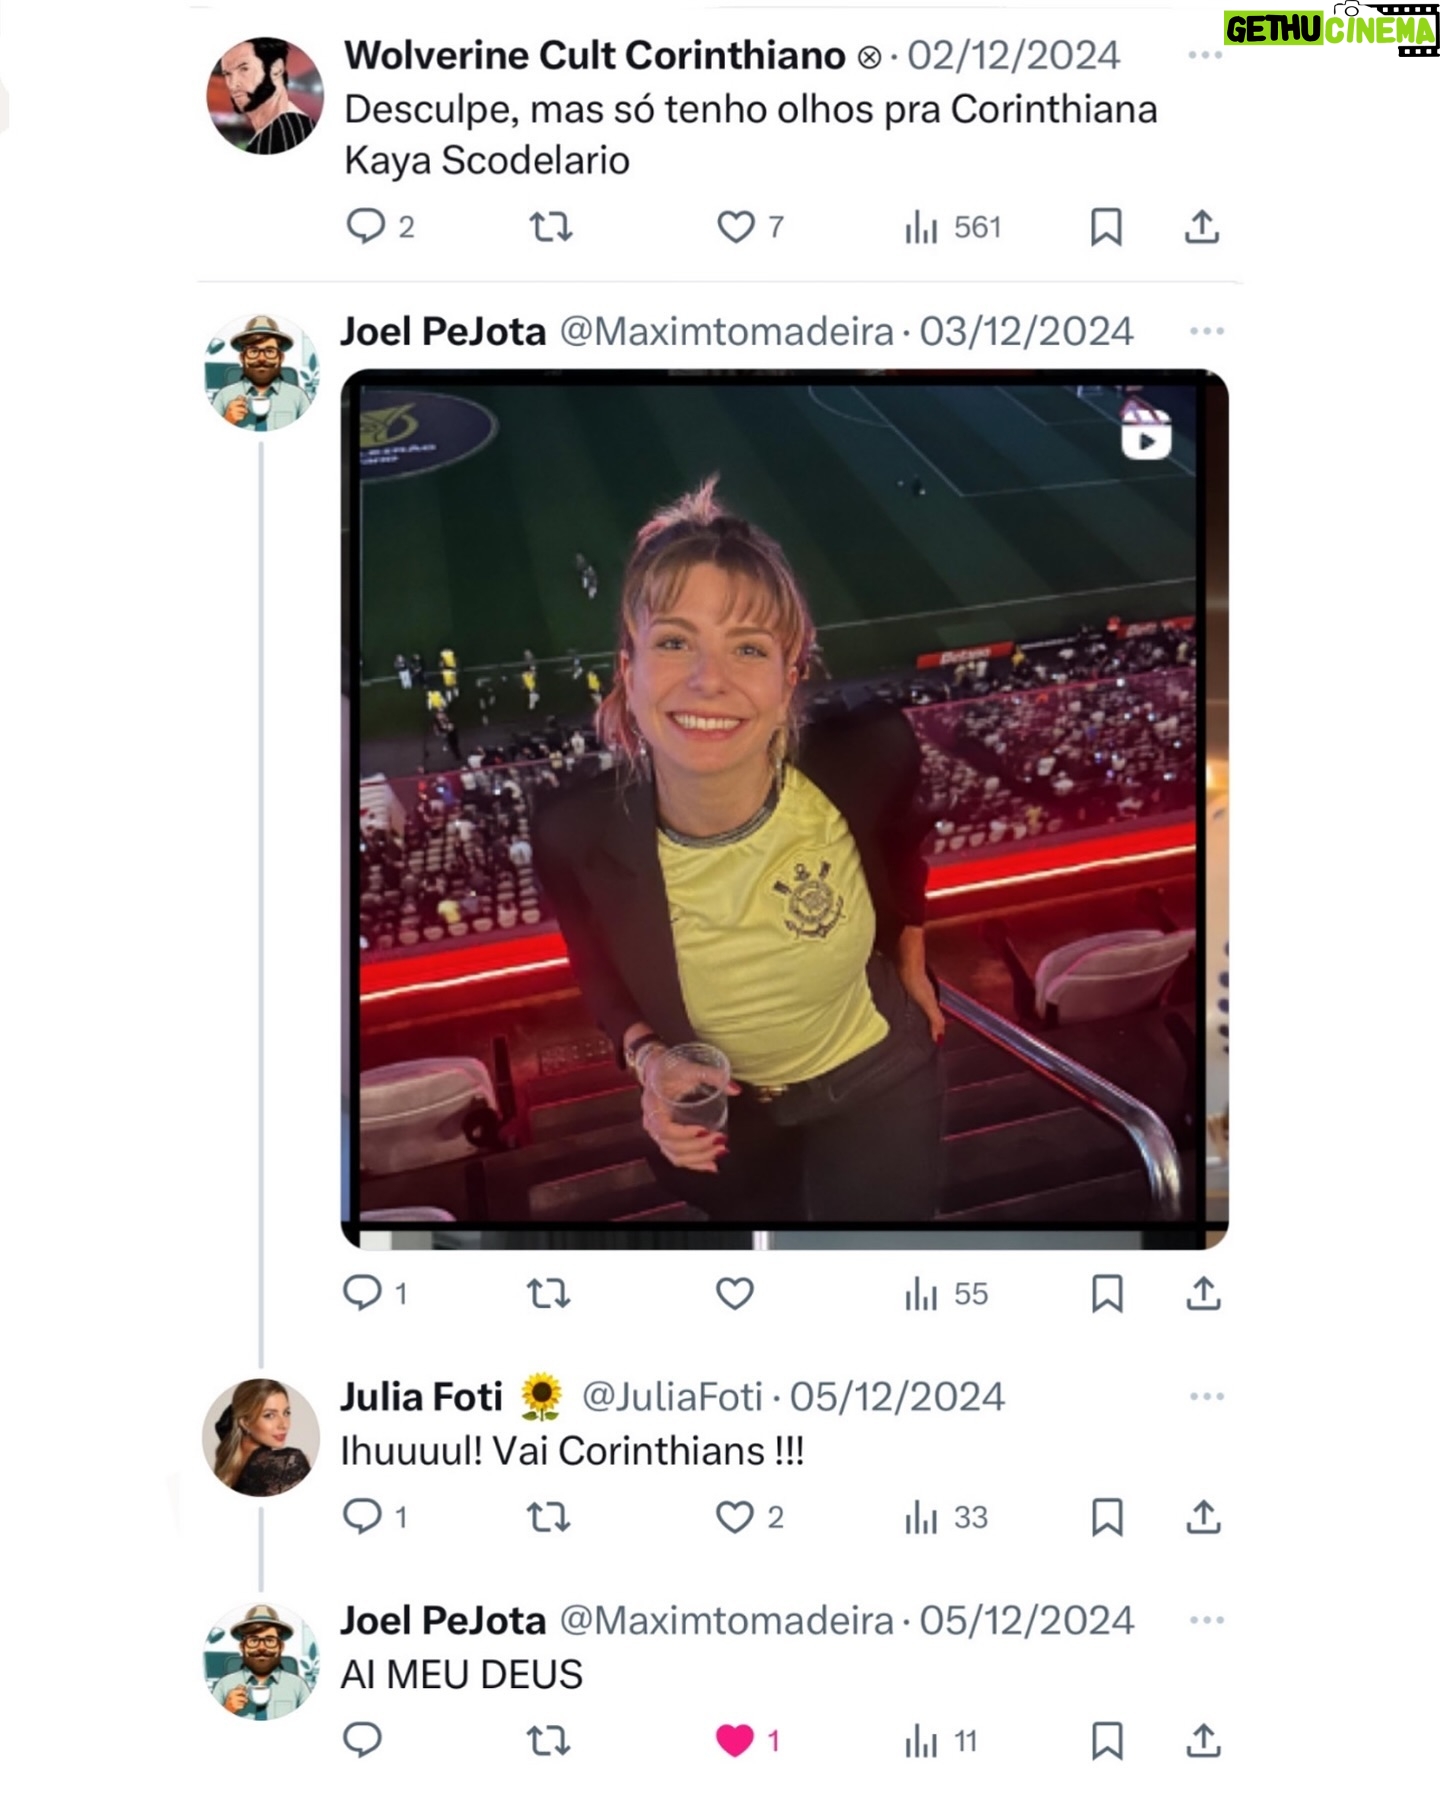This screenshot has height=1800, width=1440.
Task: Like the tweet about Kaya Scodelario
Action: [736, 227]
